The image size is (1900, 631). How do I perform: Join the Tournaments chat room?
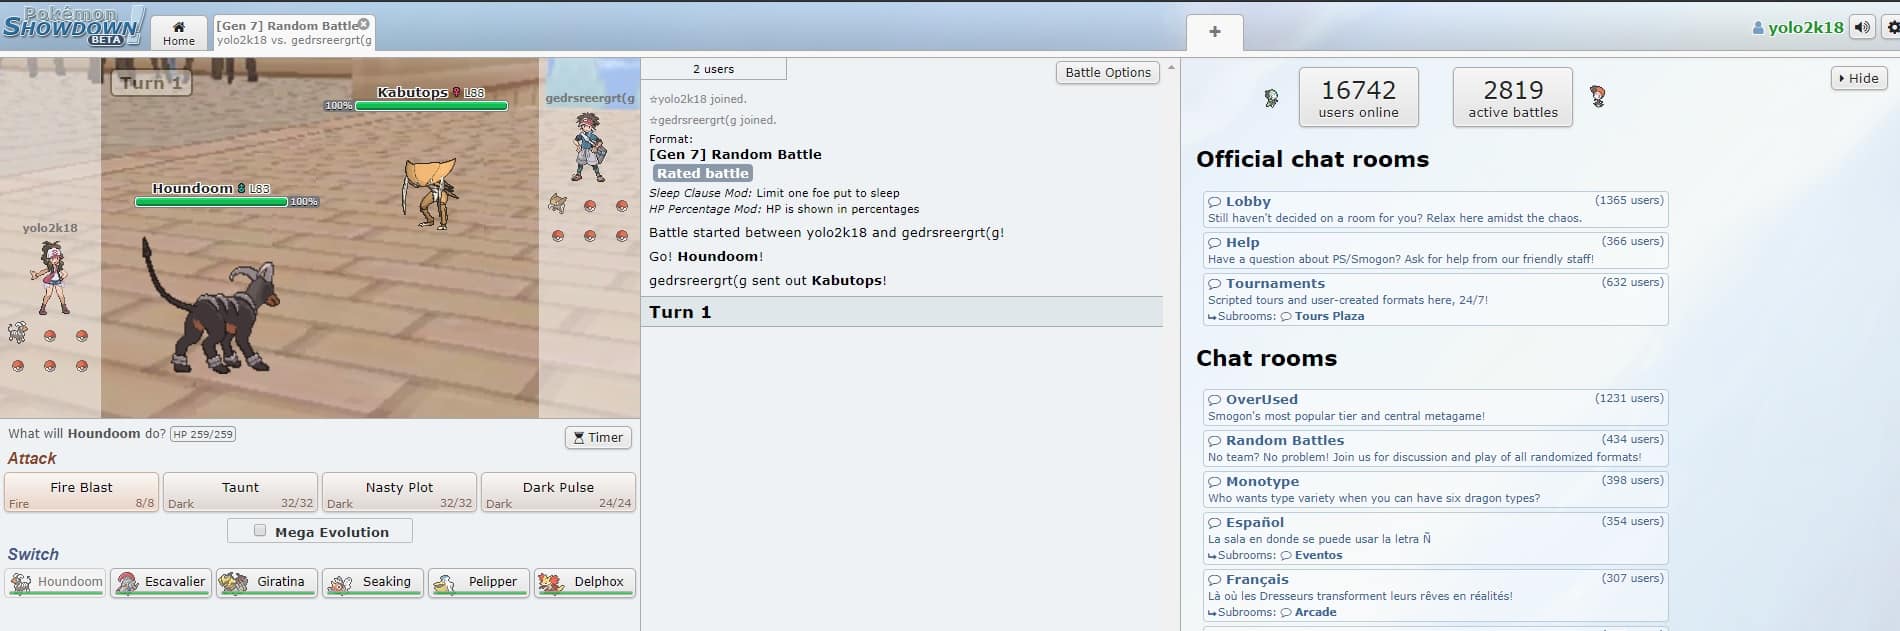[x=1436, y=299]
